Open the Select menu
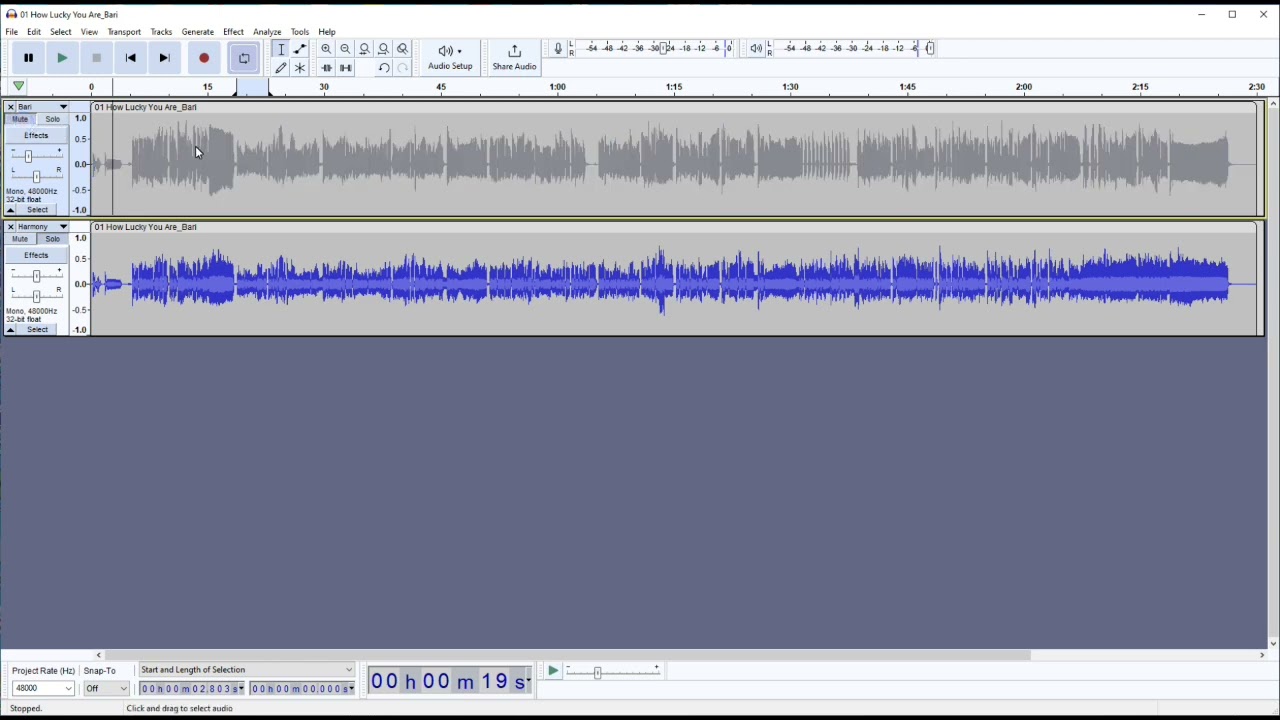The width and height of the screenshot is (1280, 720). [x=61, y=32]
